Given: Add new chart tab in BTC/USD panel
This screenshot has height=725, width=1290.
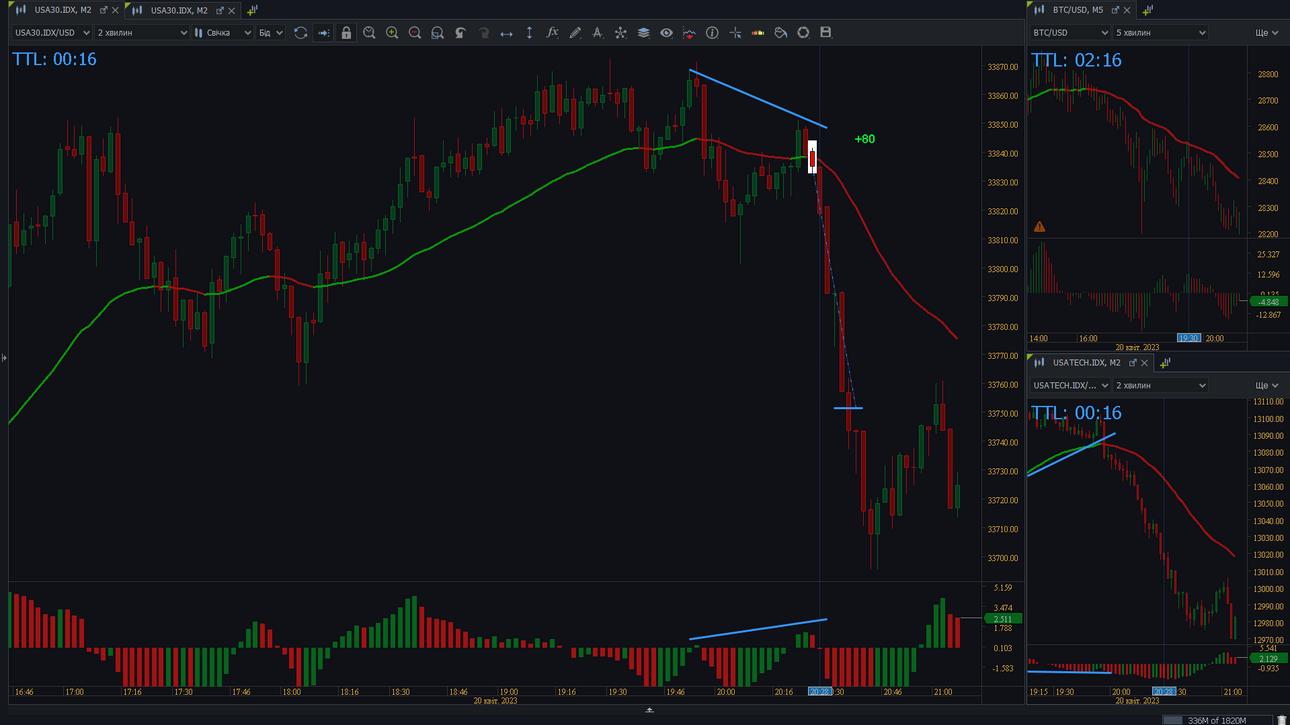Looking at the screenshot, I should click(1147, 10).
